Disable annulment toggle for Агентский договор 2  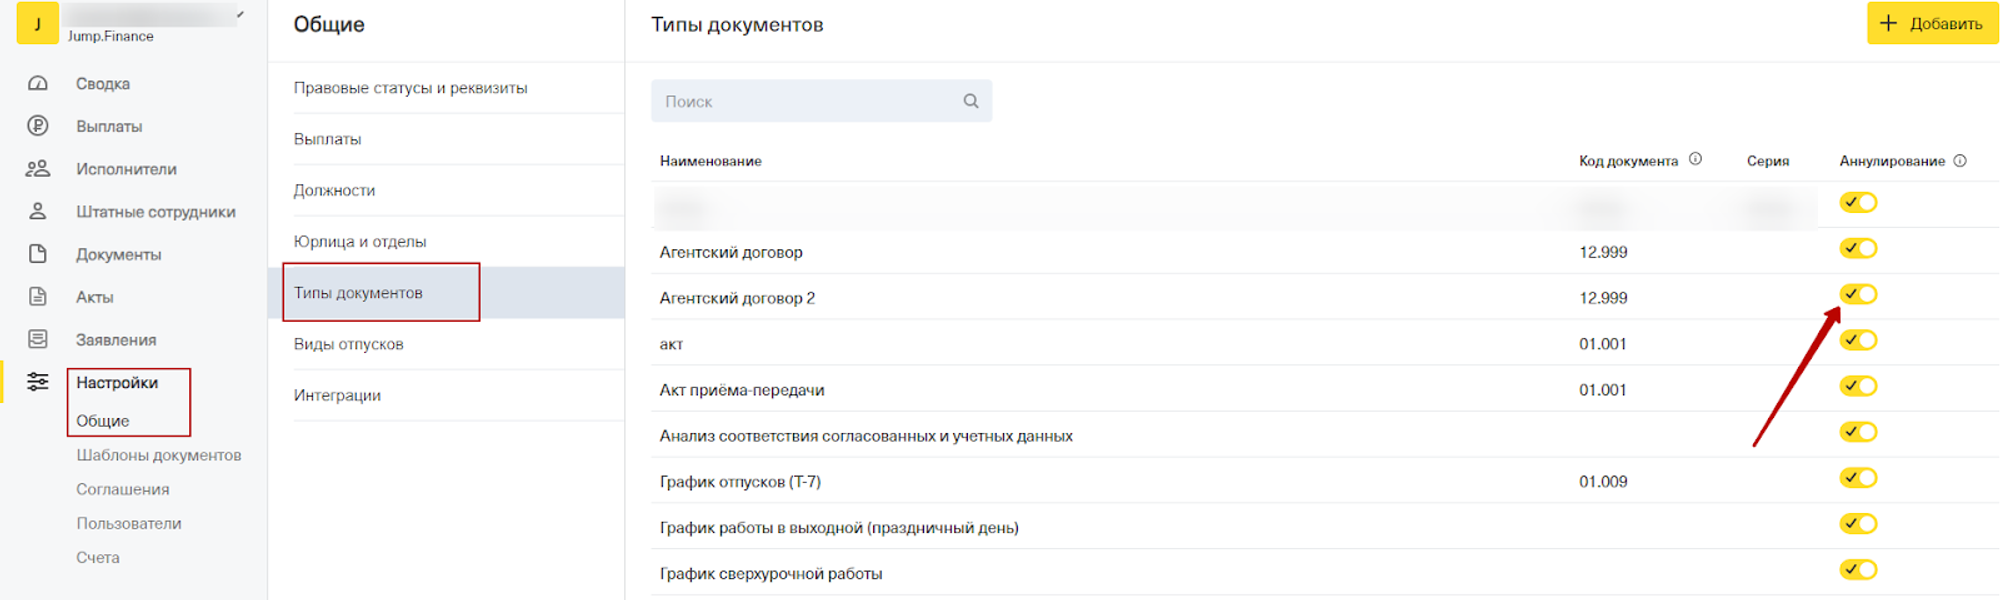pos(1858,294)
